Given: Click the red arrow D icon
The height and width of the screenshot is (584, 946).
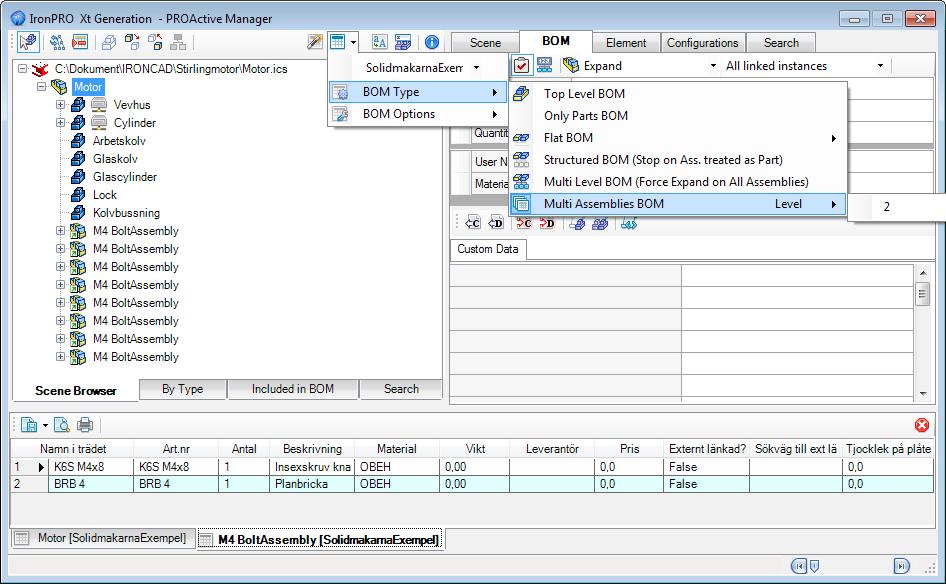Looking at the screenshot, I should 547,223.
